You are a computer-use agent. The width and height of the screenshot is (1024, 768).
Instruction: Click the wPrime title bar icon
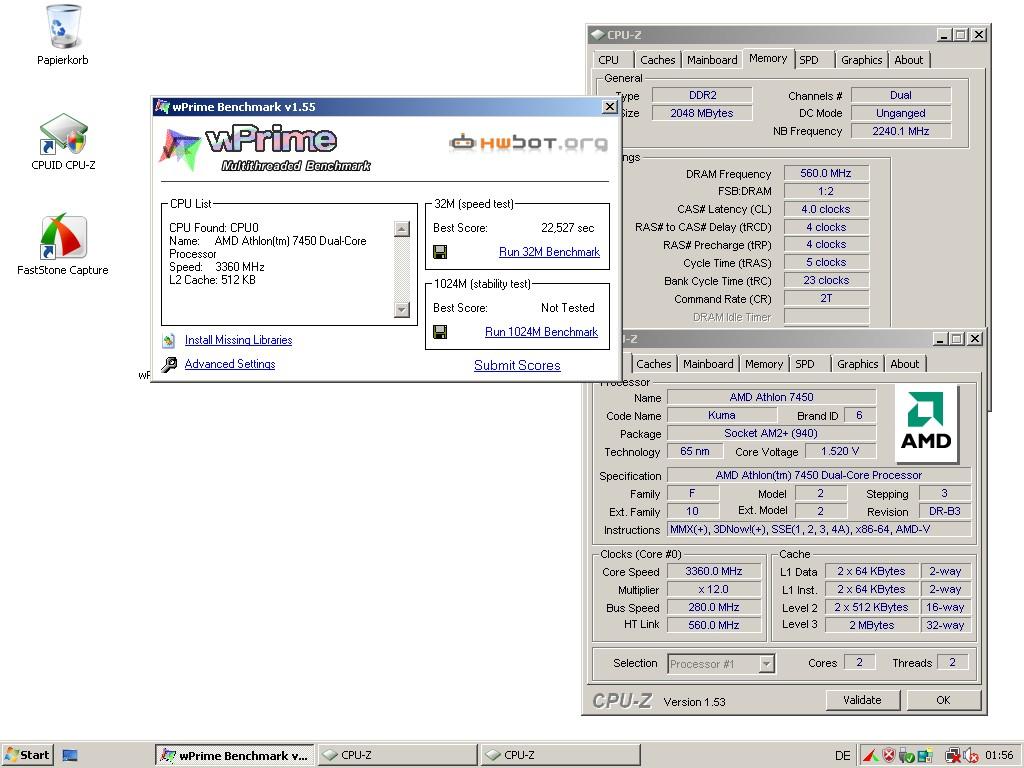pos(162,106)
